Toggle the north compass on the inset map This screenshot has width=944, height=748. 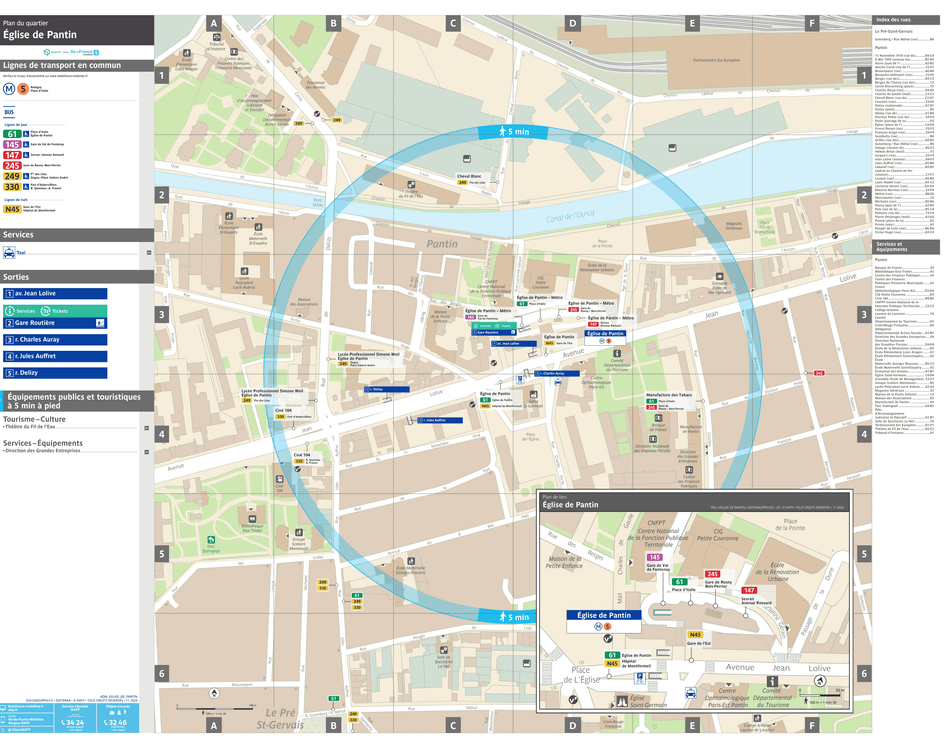click(x=819, y=681)
